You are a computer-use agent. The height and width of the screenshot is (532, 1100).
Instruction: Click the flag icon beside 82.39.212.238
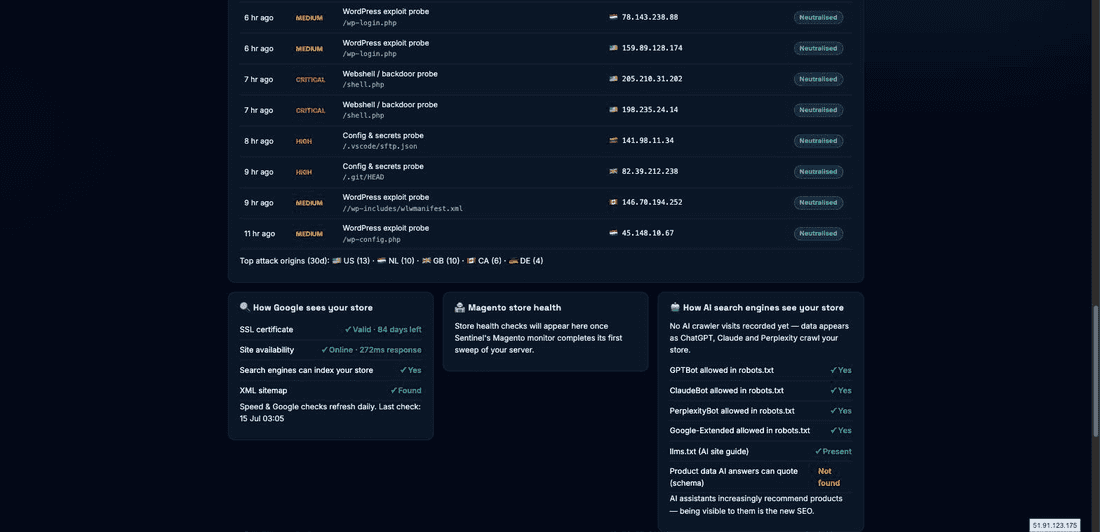pos(613,171)
